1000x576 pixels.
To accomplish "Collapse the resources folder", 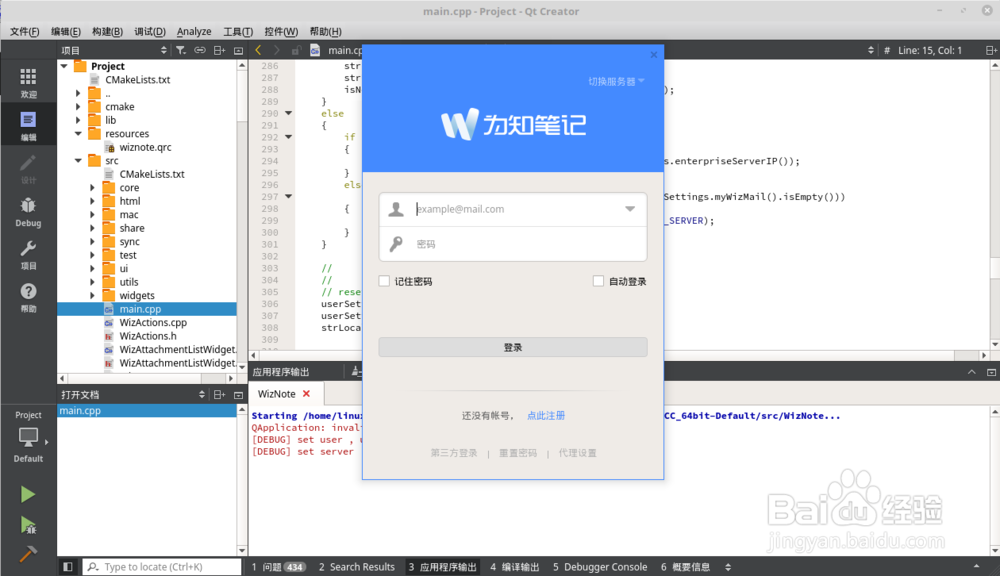I will point(78,133).
